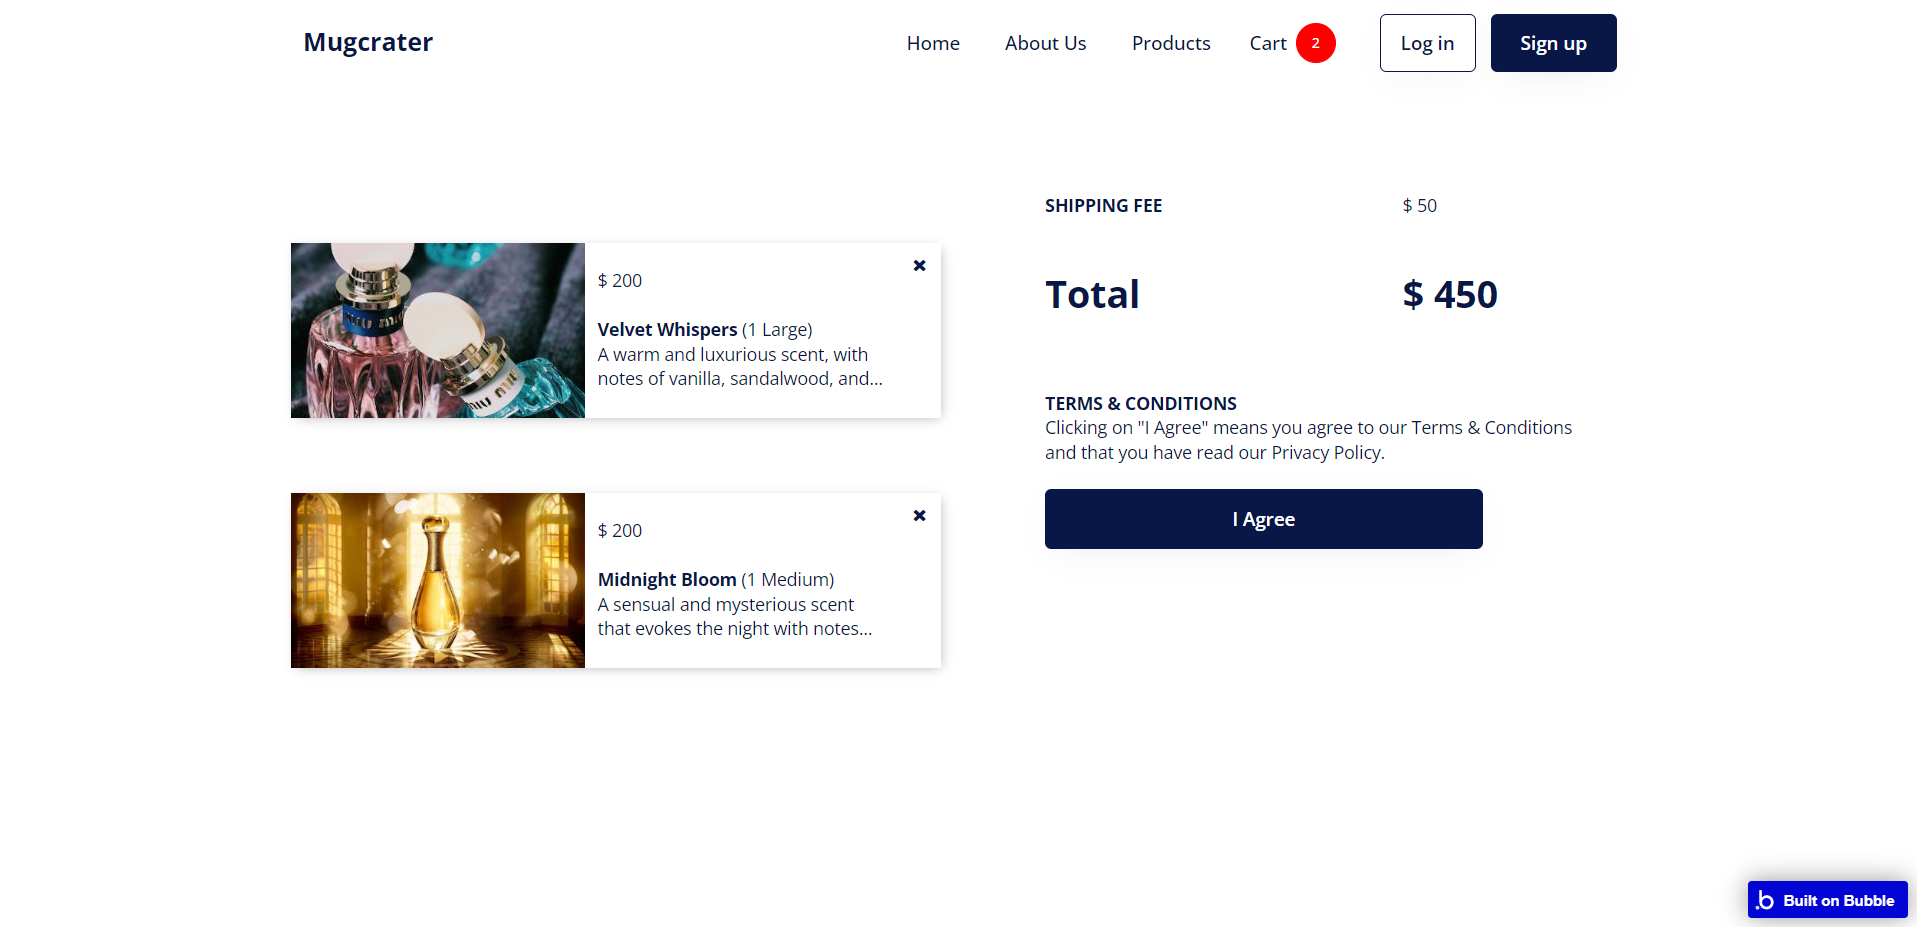Viewport: 1917px width, 927px height.
Task: Go to the About Us page
Action: tap(1045, 43)
